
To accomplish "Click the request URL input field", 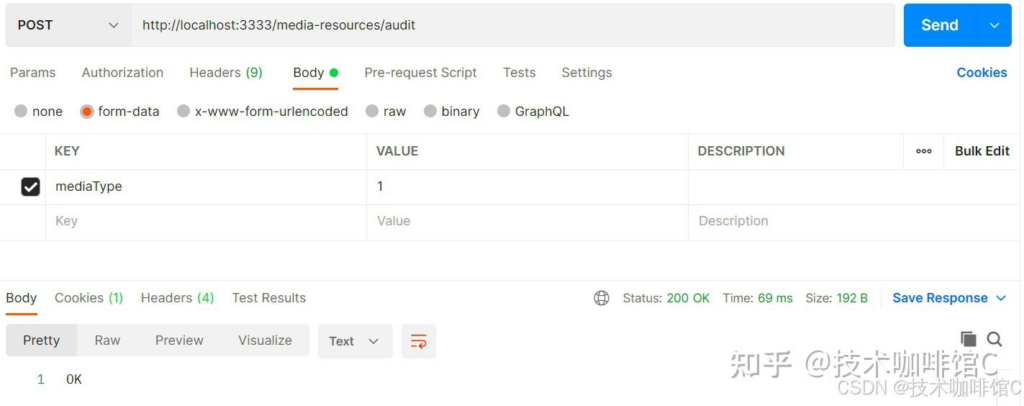I will (x=510, y=25).
